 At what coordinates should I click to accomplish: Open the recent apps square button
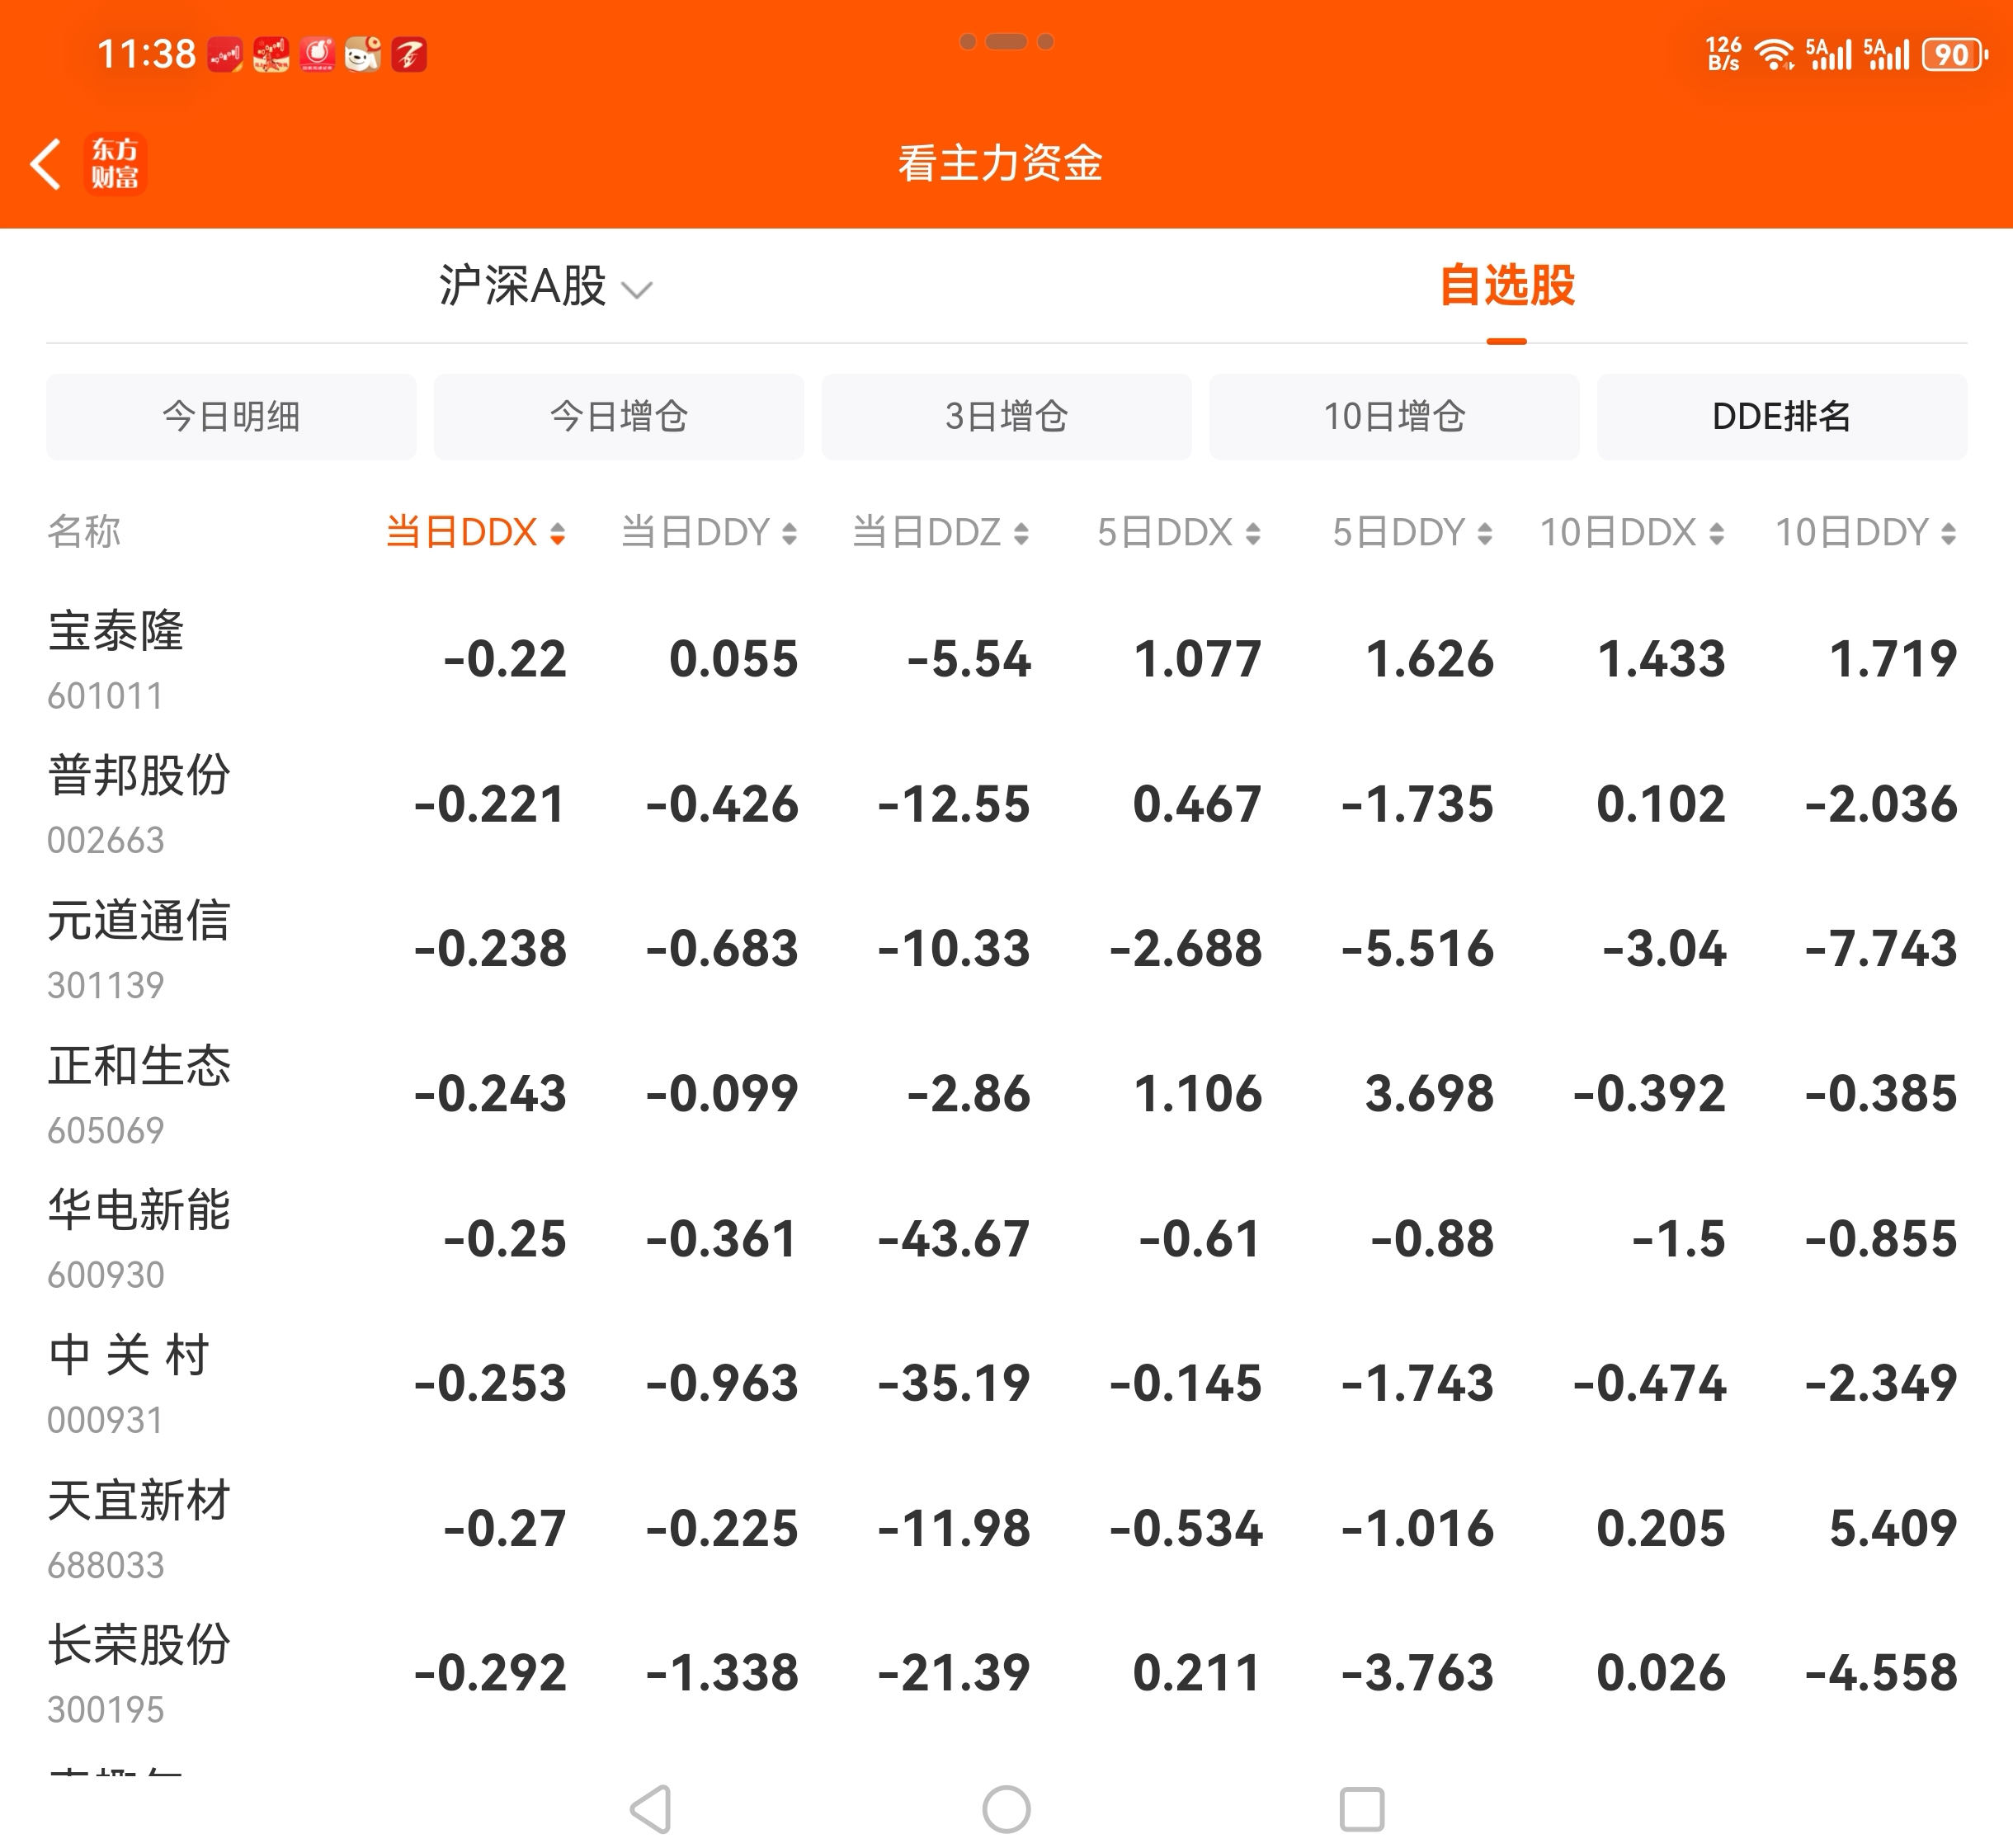(x=1361, y=1809)
